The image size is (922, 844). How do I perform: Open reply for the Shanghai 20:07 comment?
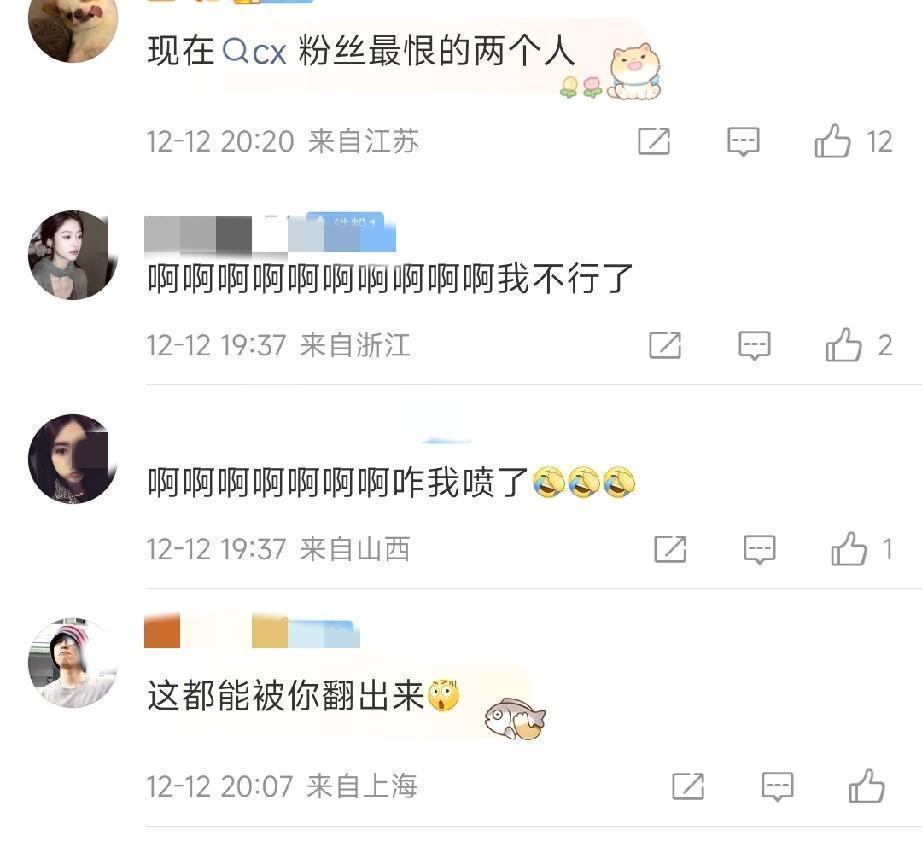point(777,786)
